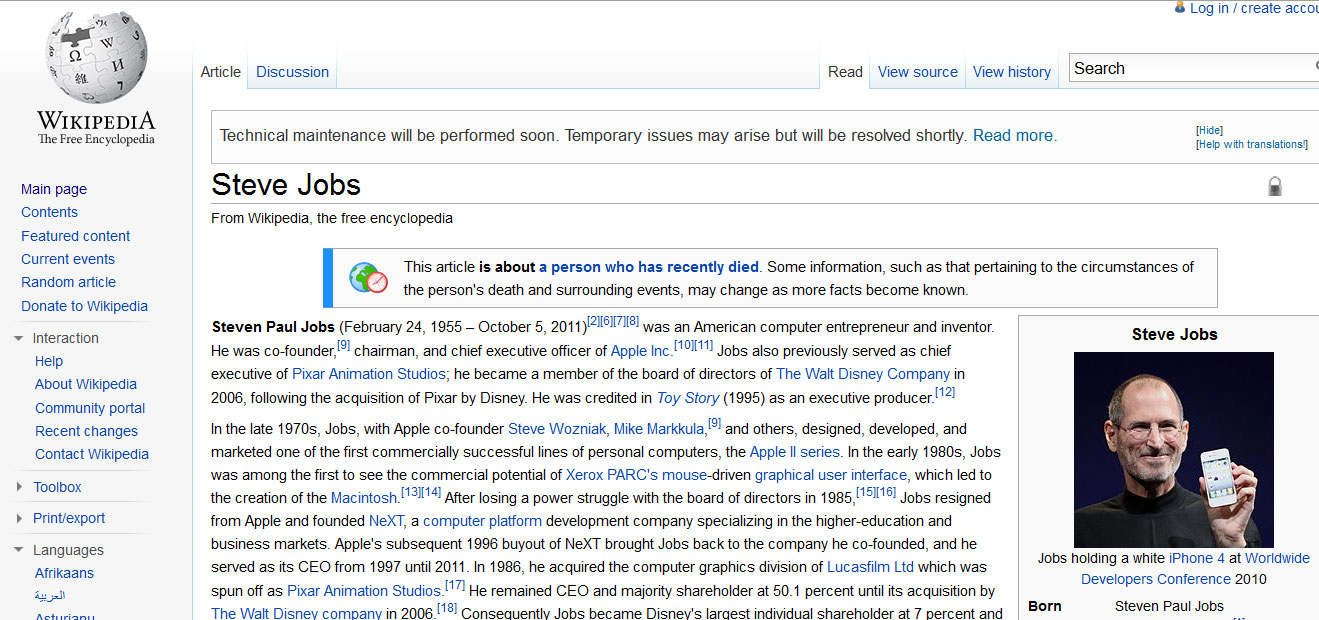This screenshot has height=620, width=1319.
Task: Open the Mike Markkula link
Action: 659,429
